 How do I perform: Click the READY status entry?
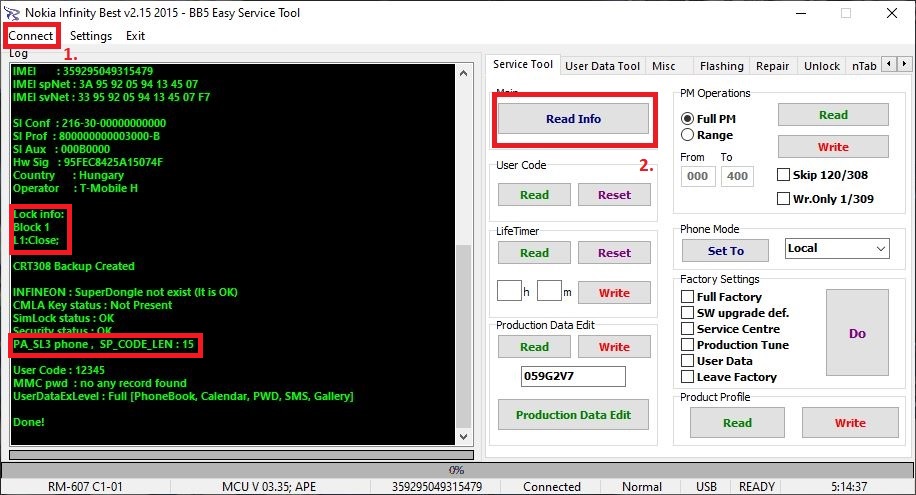[x=757, y=487]
